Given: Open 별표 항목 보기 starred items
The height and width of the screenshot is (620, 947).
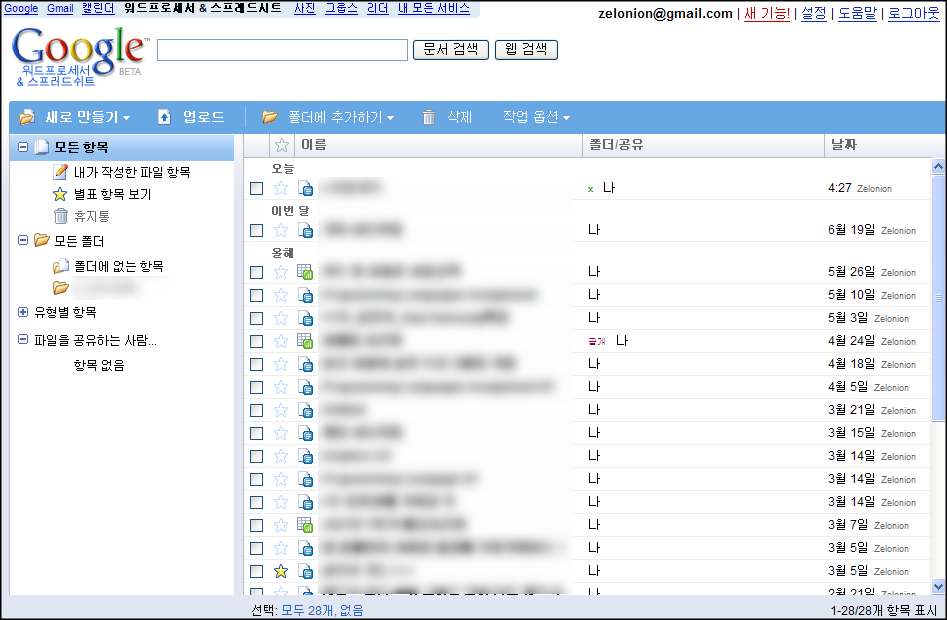Looking at the screenshot, I should pyautogui.click(x=112, y=194).
